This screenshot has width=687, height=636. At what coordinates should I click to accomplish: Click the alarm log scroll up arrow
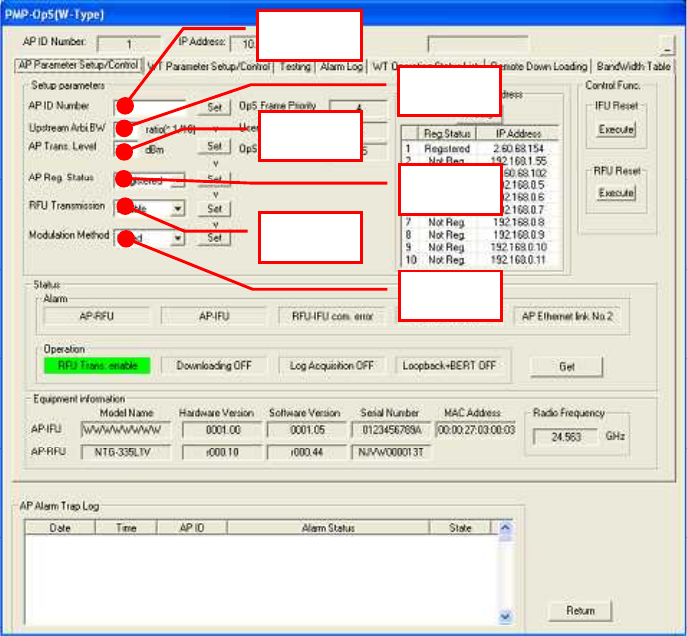(505, 528)
